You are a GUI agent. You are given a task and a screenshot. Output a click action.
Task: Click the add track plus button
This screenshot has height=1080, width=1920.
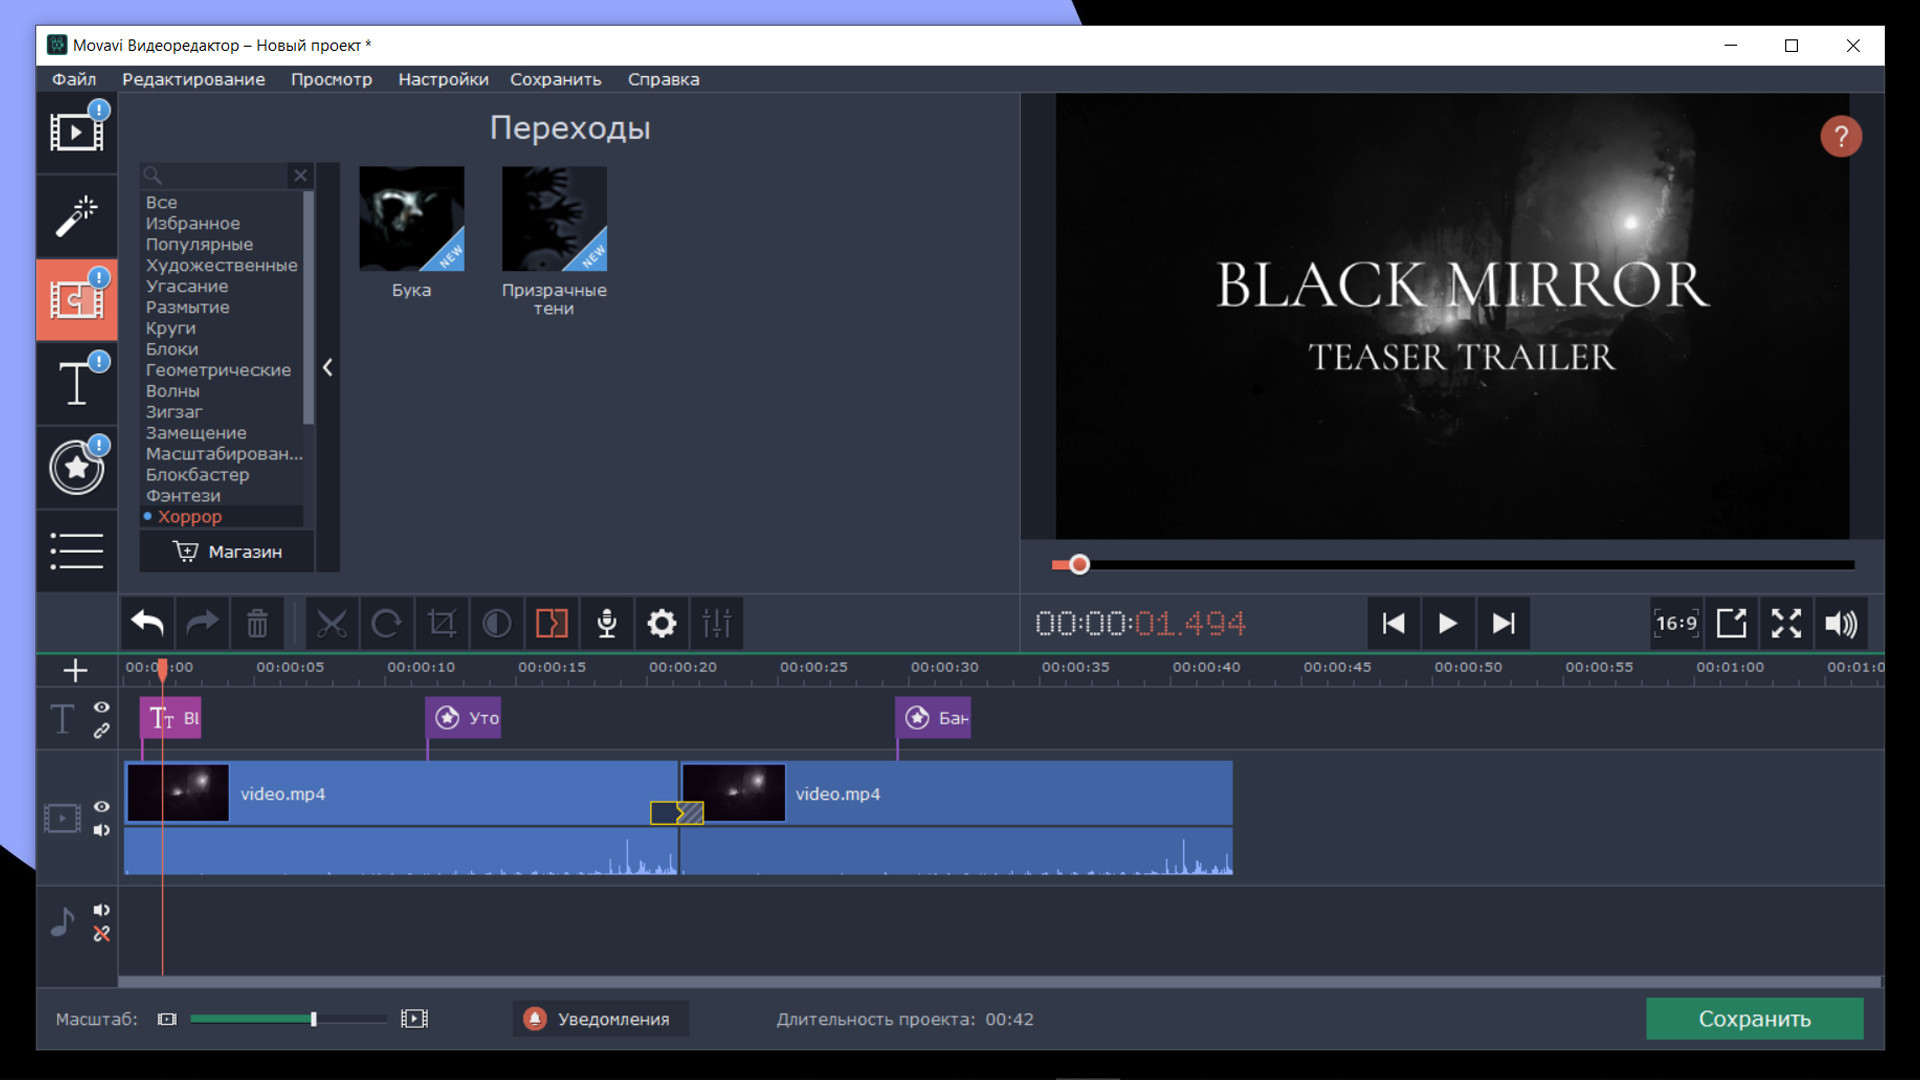(x=76, y=670)
